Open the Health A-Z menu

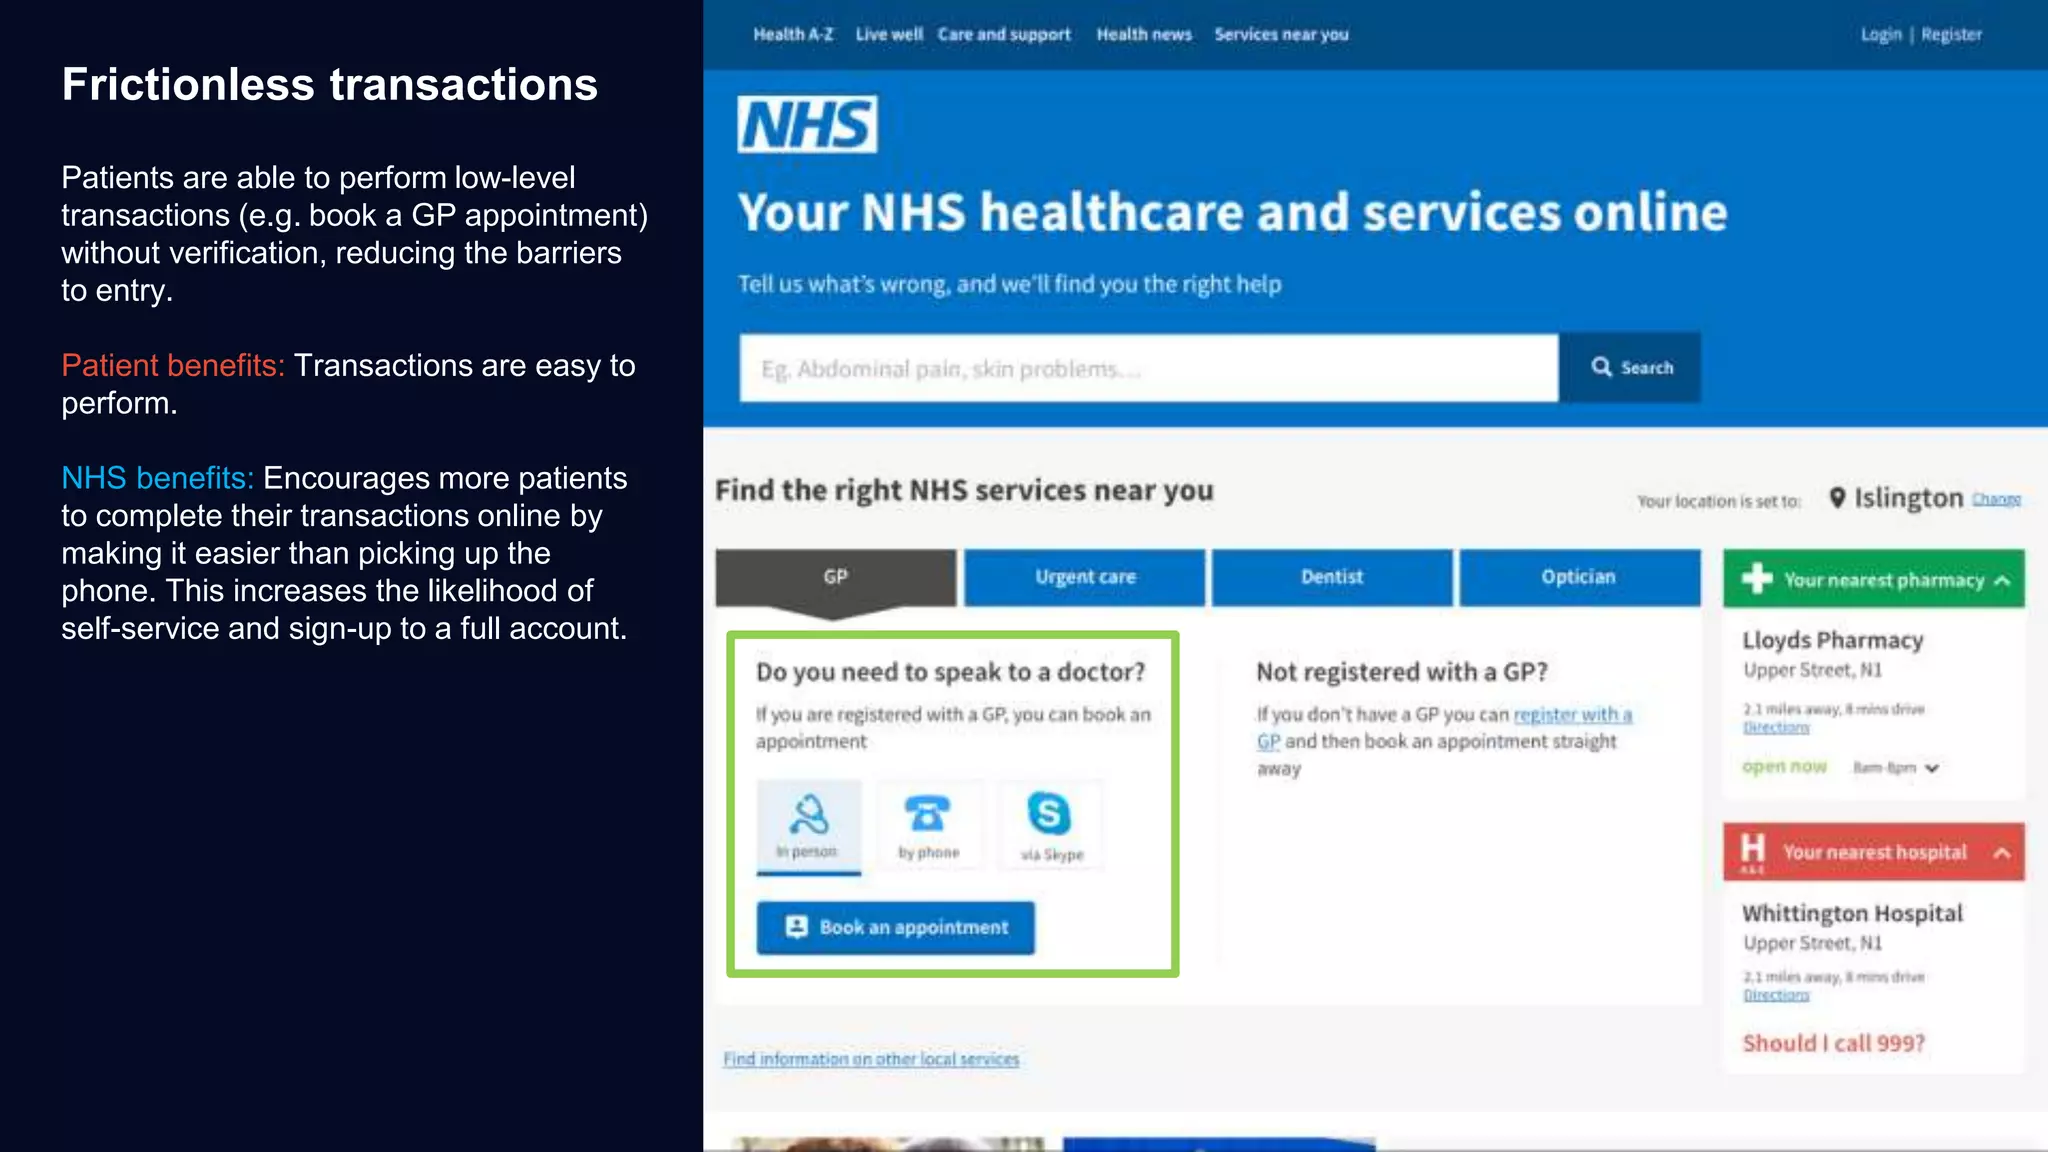pos(793,34)
